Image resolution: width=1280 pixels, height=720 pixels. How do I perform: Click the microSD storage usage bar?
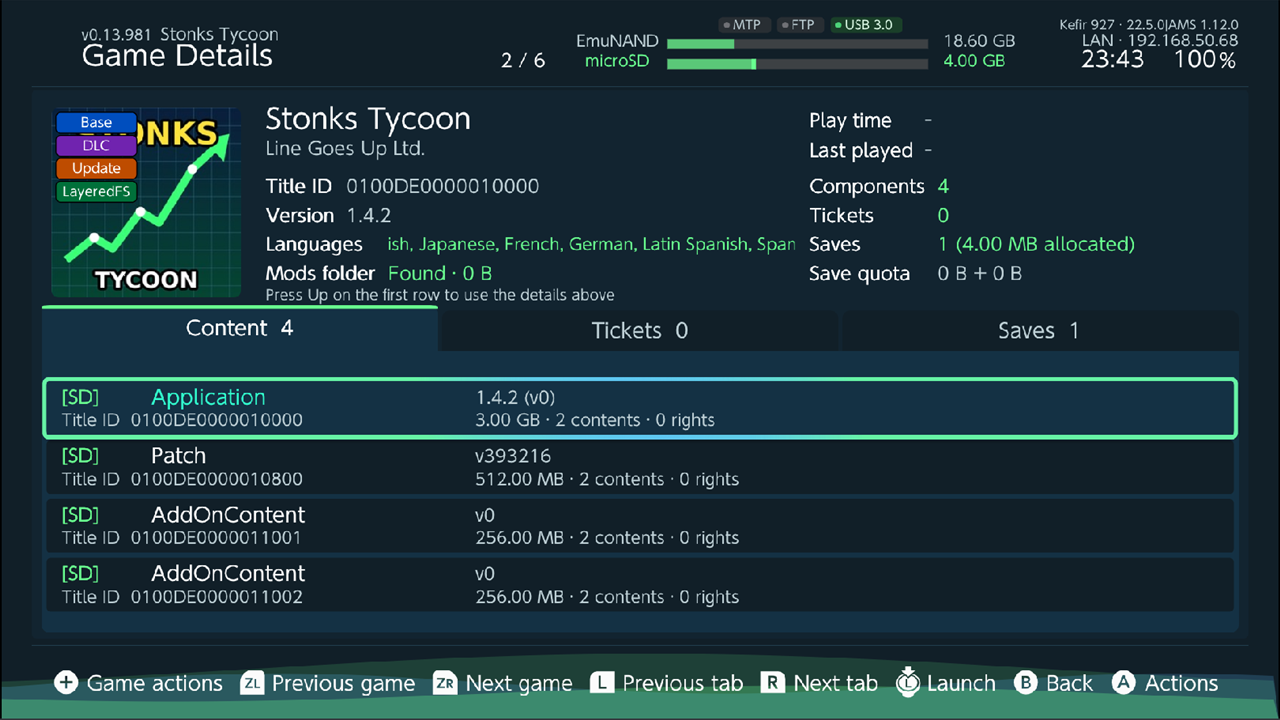tap(797, 63)
